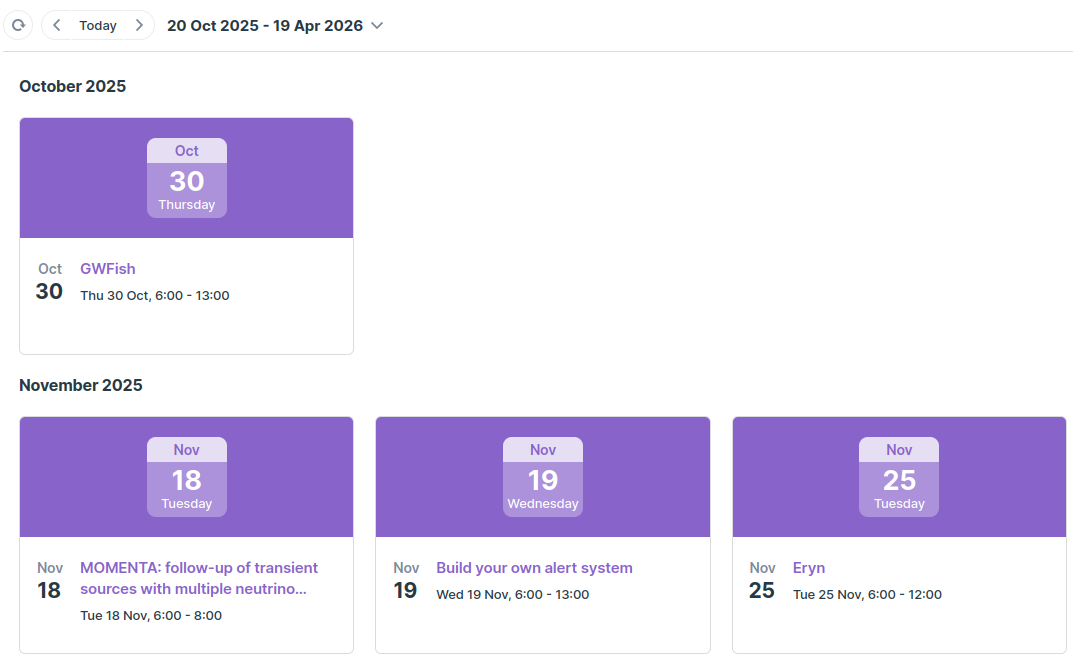Open the Build your own alert system event
This screenshot has width=1073, height=662.
(x=534, y=567)
